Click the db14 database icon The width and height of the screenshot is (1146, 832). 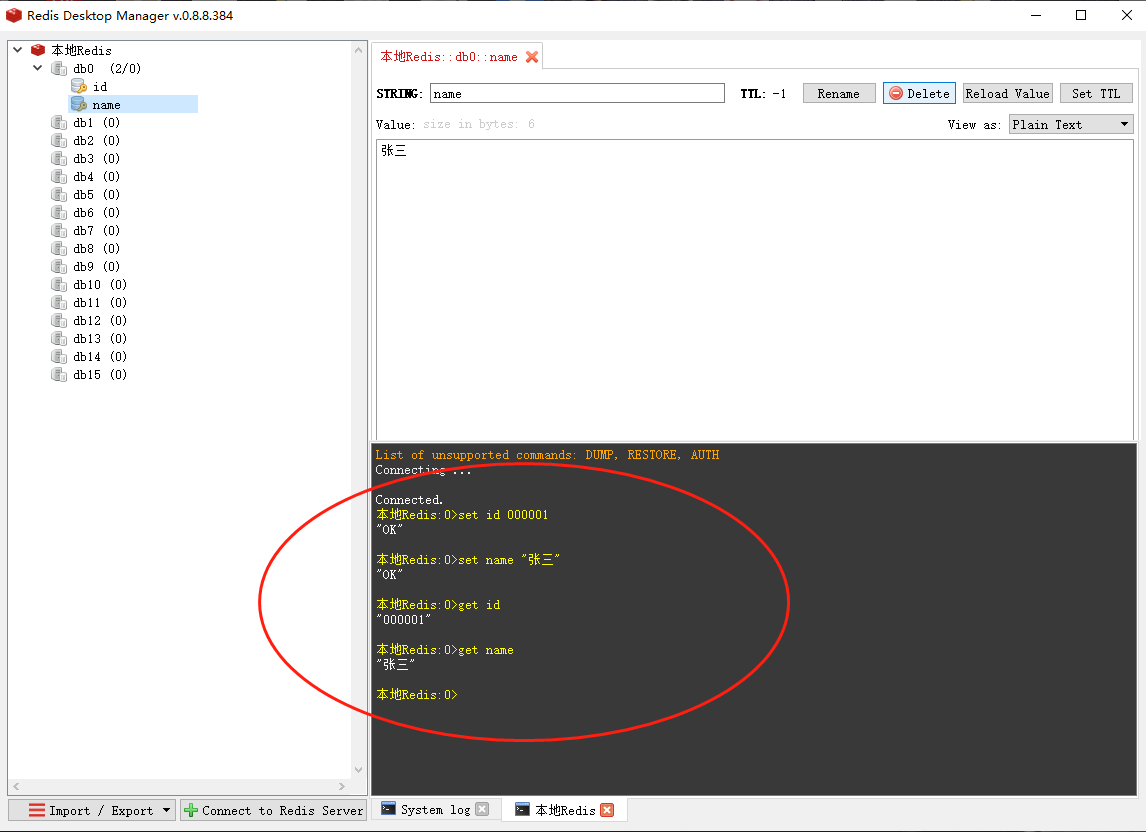click(59, 356)
